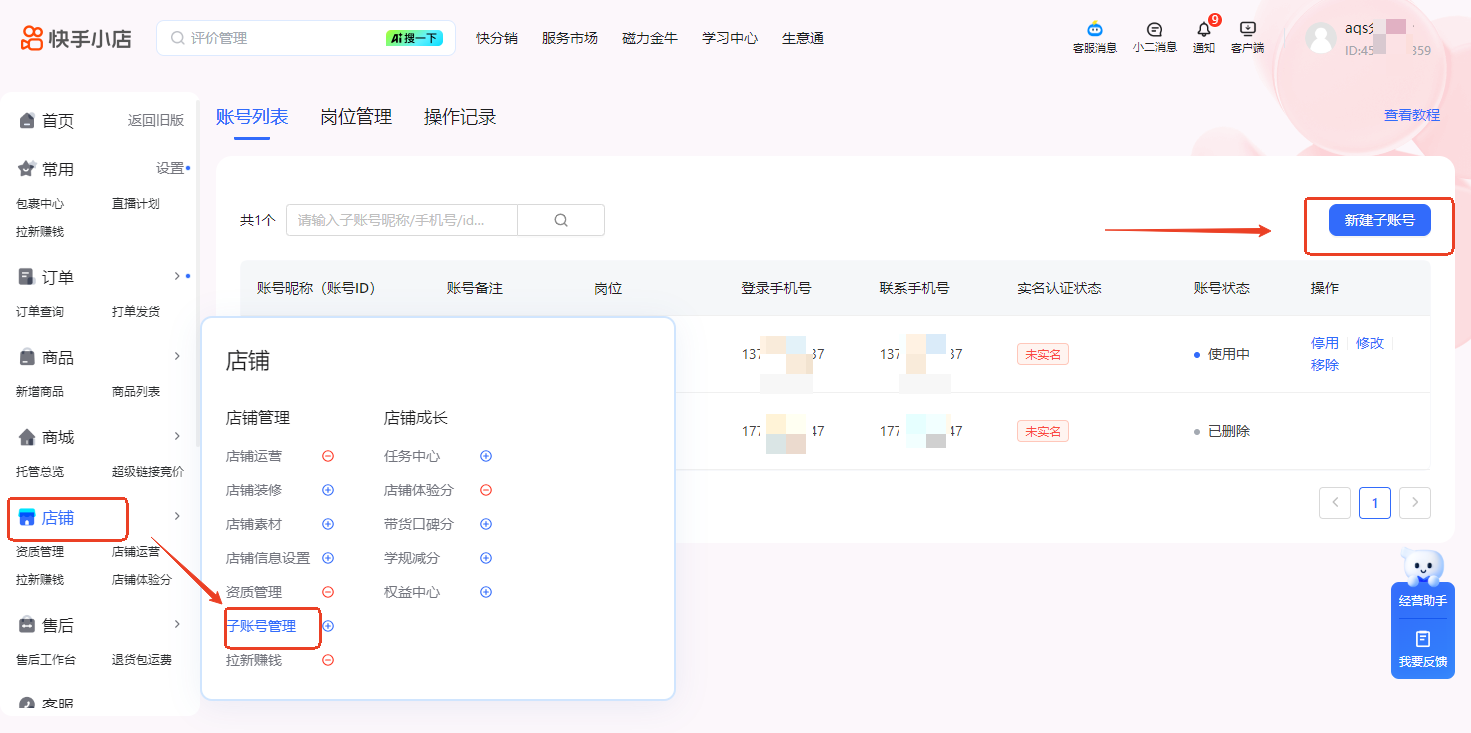Open 权益中心 in the 店铺 popup
This screenshot has width=1471, height=733.
(x=412, y=592)
